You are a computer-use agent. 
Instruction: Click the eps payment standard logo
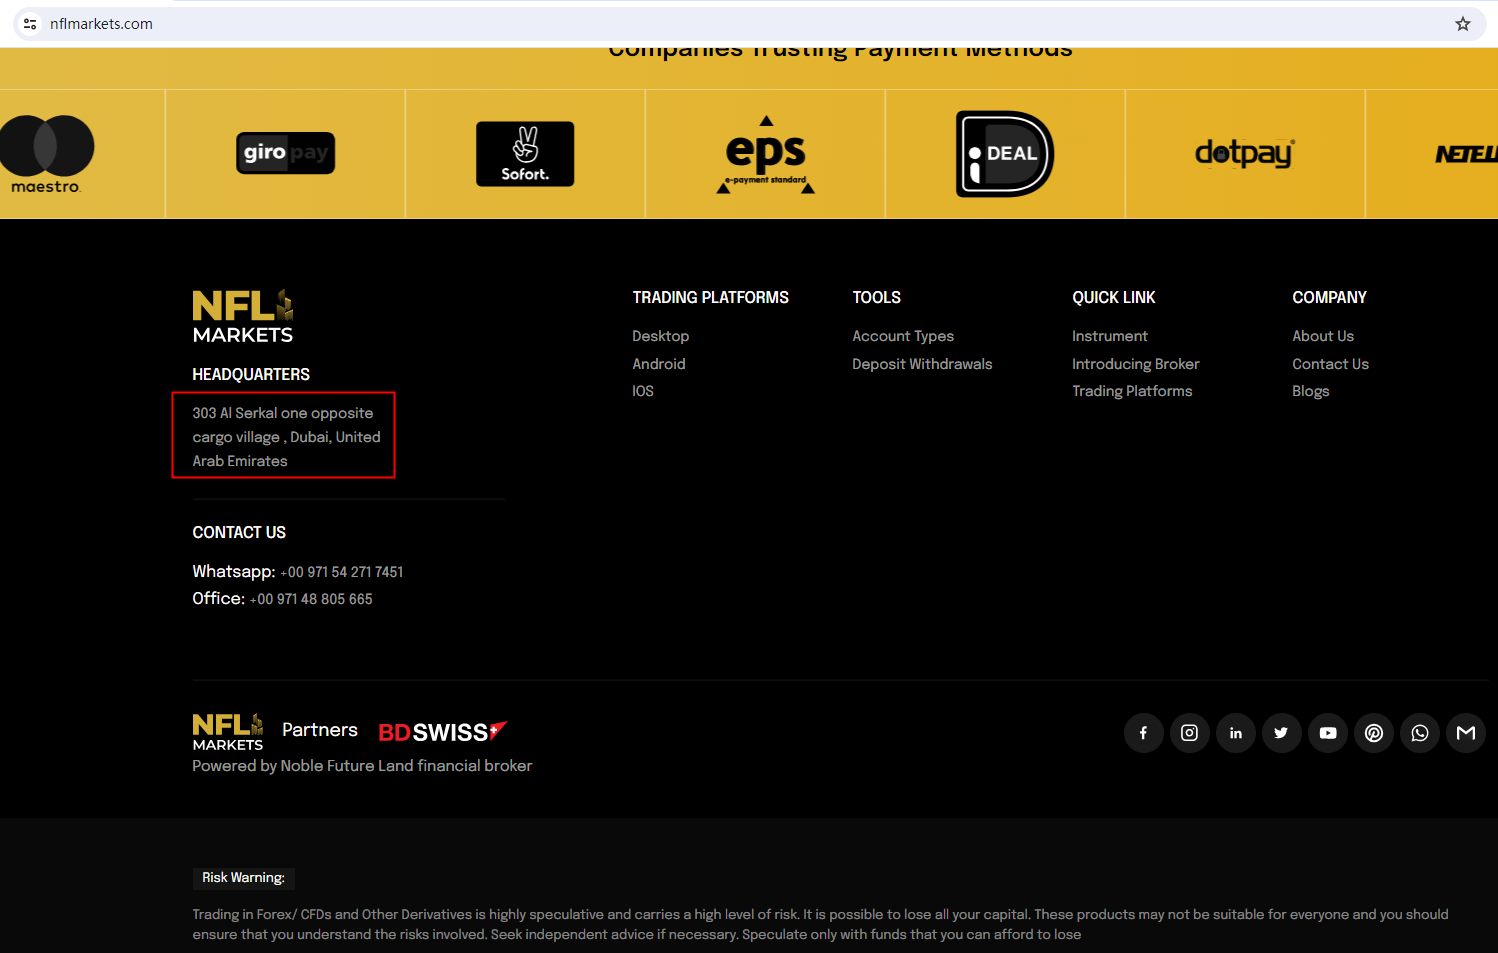click(765, 155)
